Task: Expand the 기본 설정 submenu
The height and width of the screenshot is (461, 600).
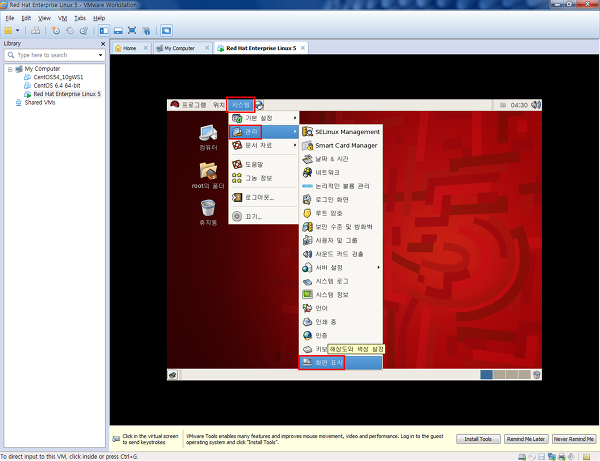Action: coord(264,118)
